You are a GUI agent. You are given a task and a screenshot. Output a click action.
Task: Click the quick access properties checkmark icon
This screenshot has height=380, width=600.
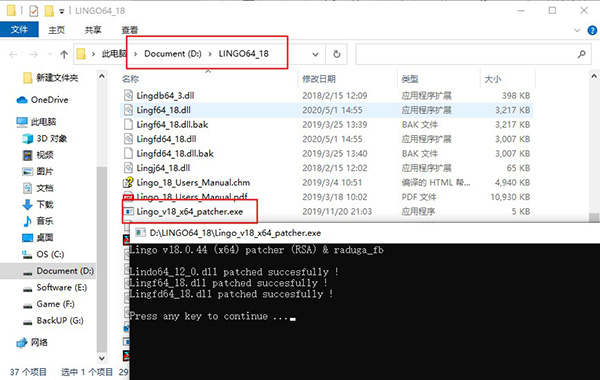(34, 11)
